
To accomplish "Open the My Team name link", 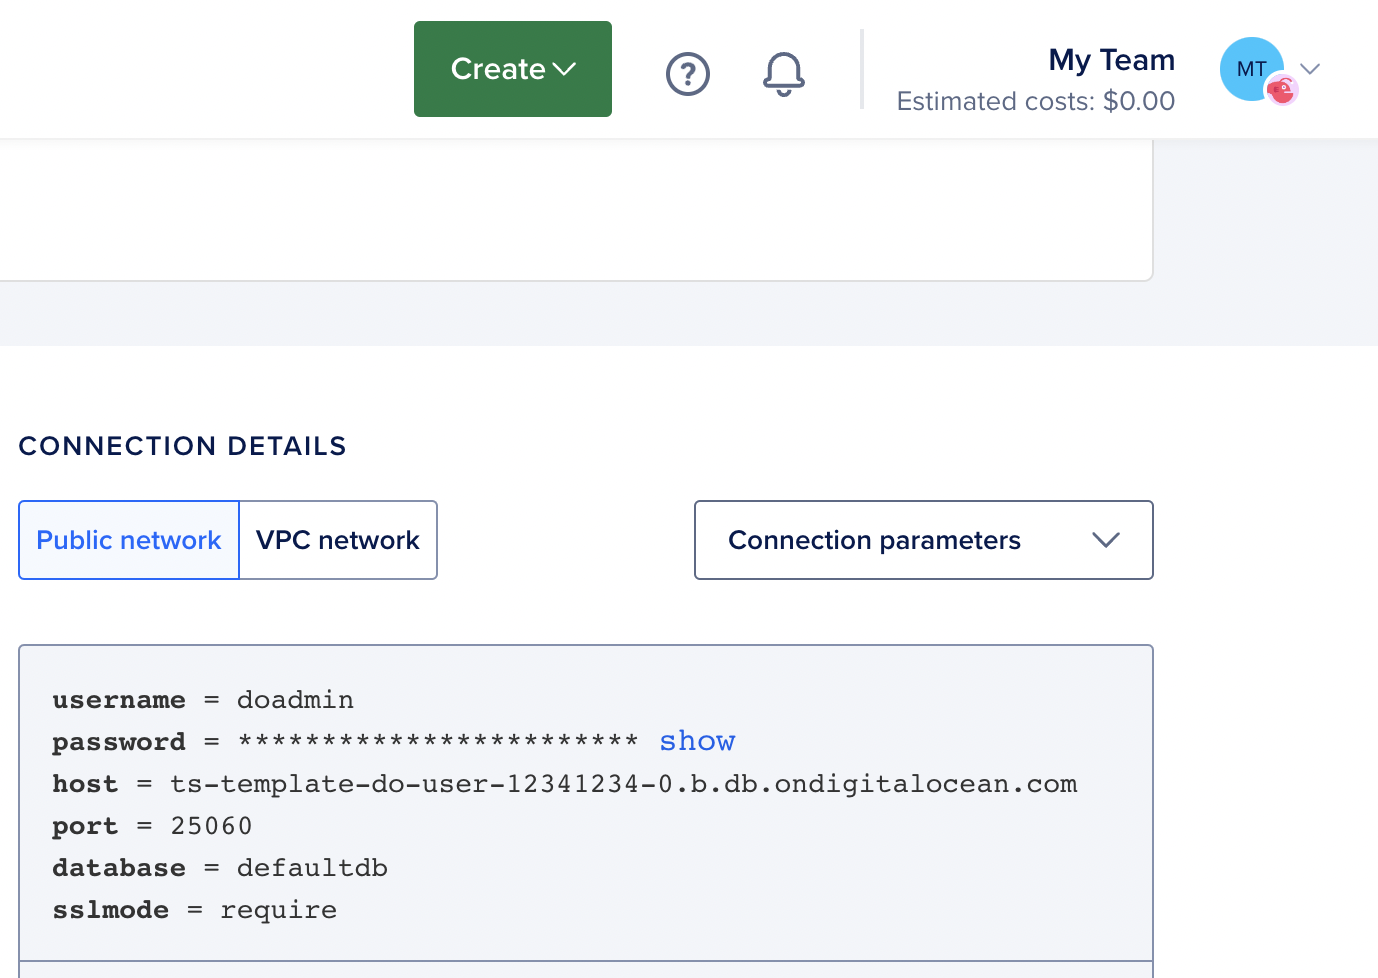I will click(x=1111, y=60).
